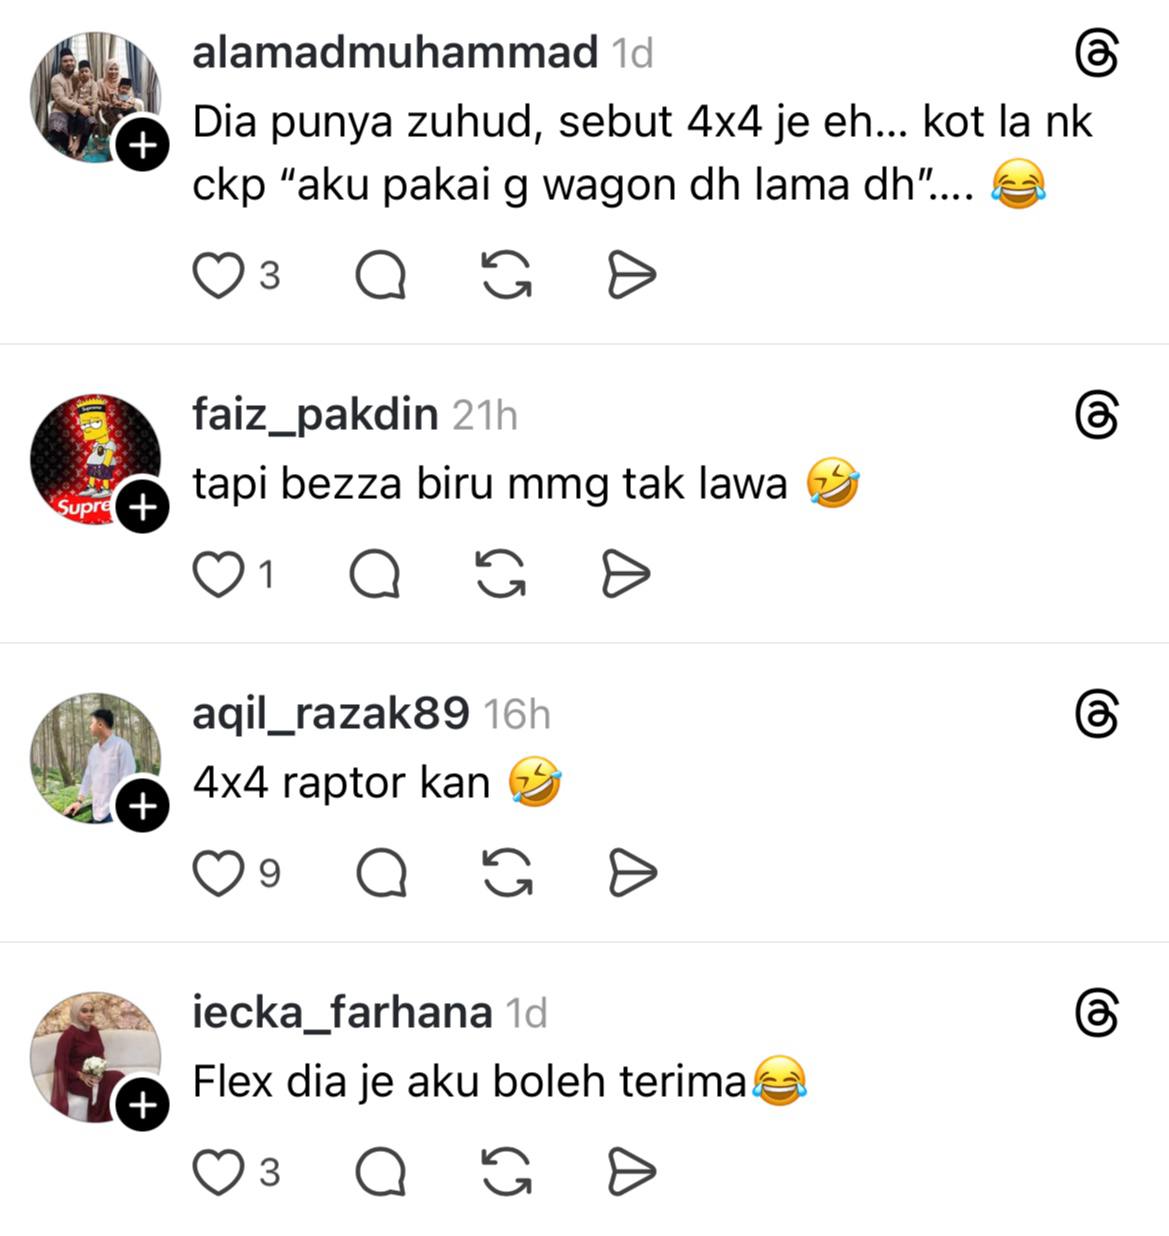Viewport: 1169px width, 1236px height.
Task: Follow faiz_pakdin using plus badge
Action: click(x=143, y=507)
